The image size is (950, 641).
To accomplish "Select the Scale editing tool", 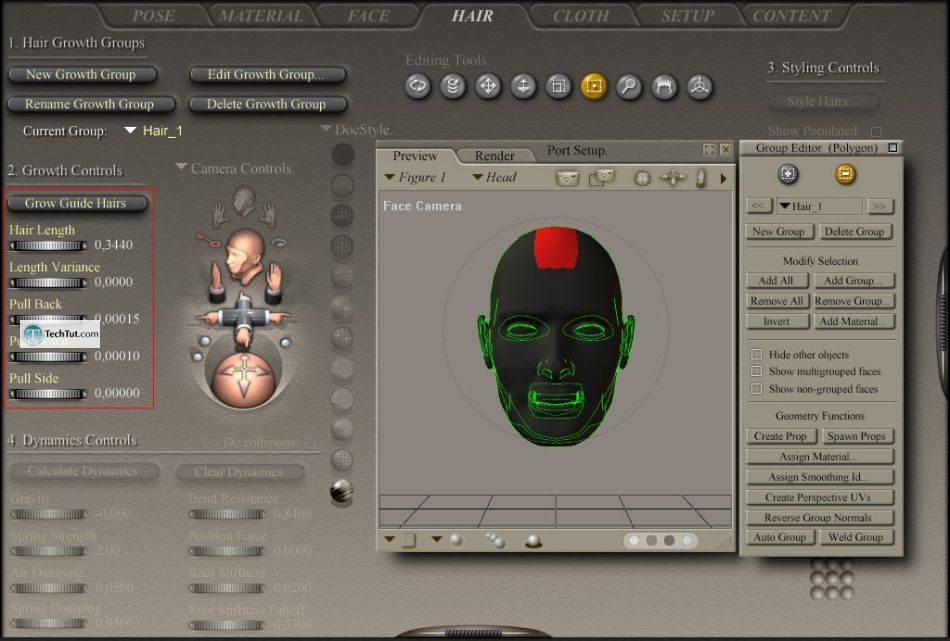I will 558,86.
